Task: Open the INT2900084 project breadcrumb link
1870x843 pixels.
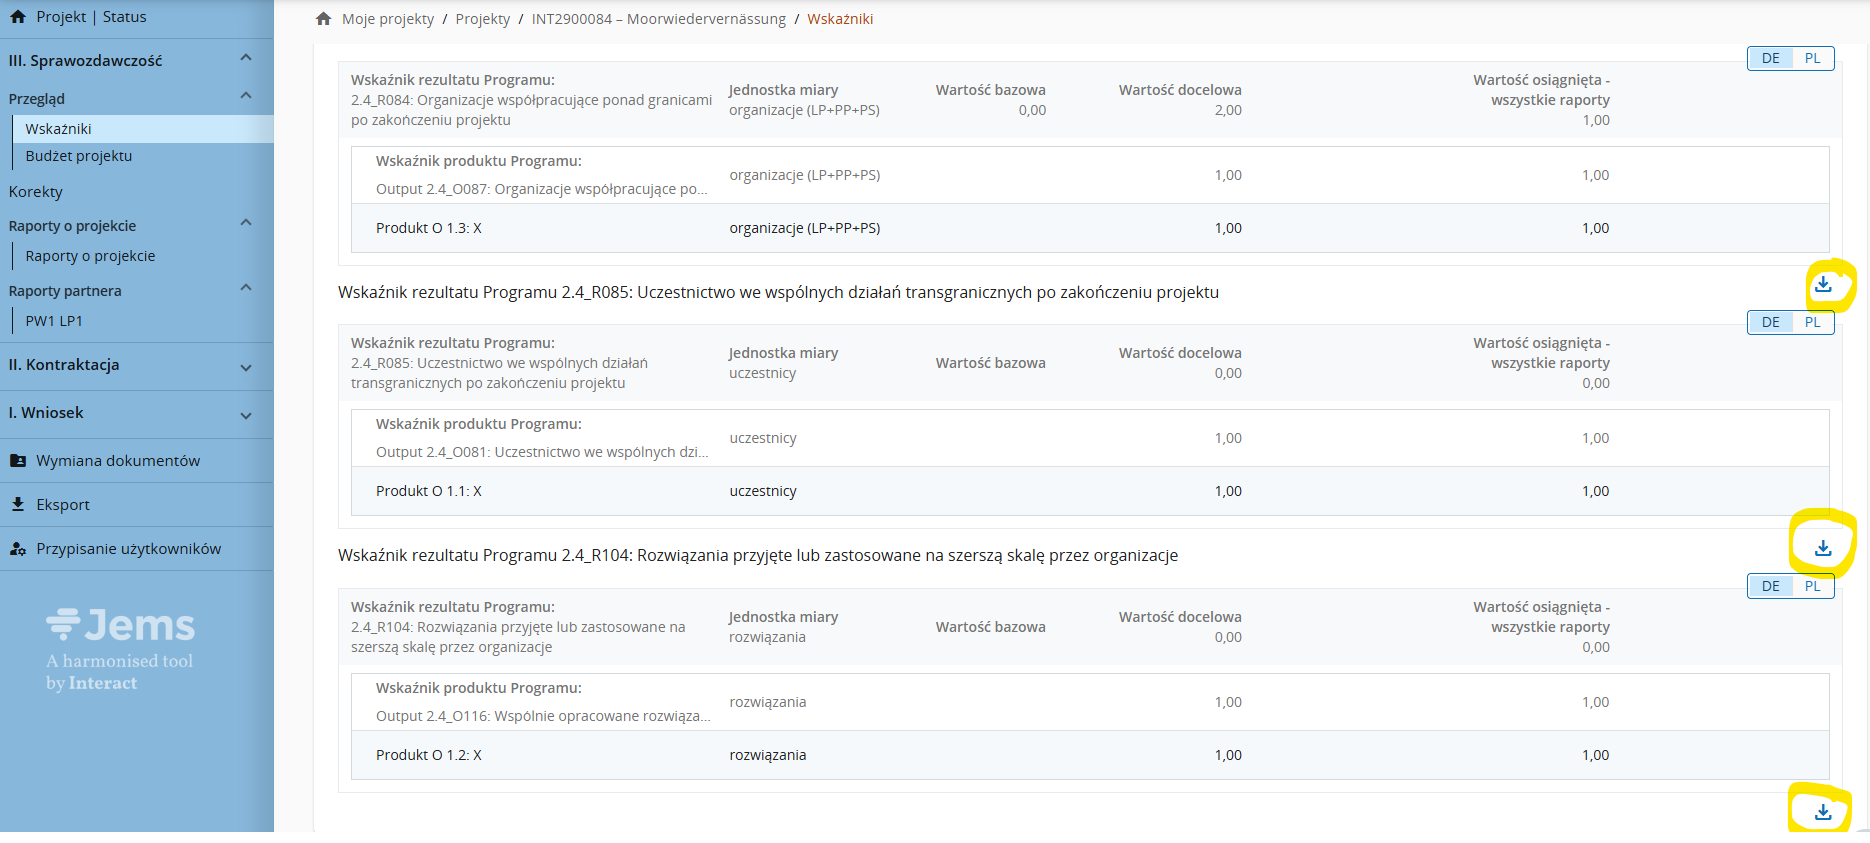Action: [x=658, y=19]
